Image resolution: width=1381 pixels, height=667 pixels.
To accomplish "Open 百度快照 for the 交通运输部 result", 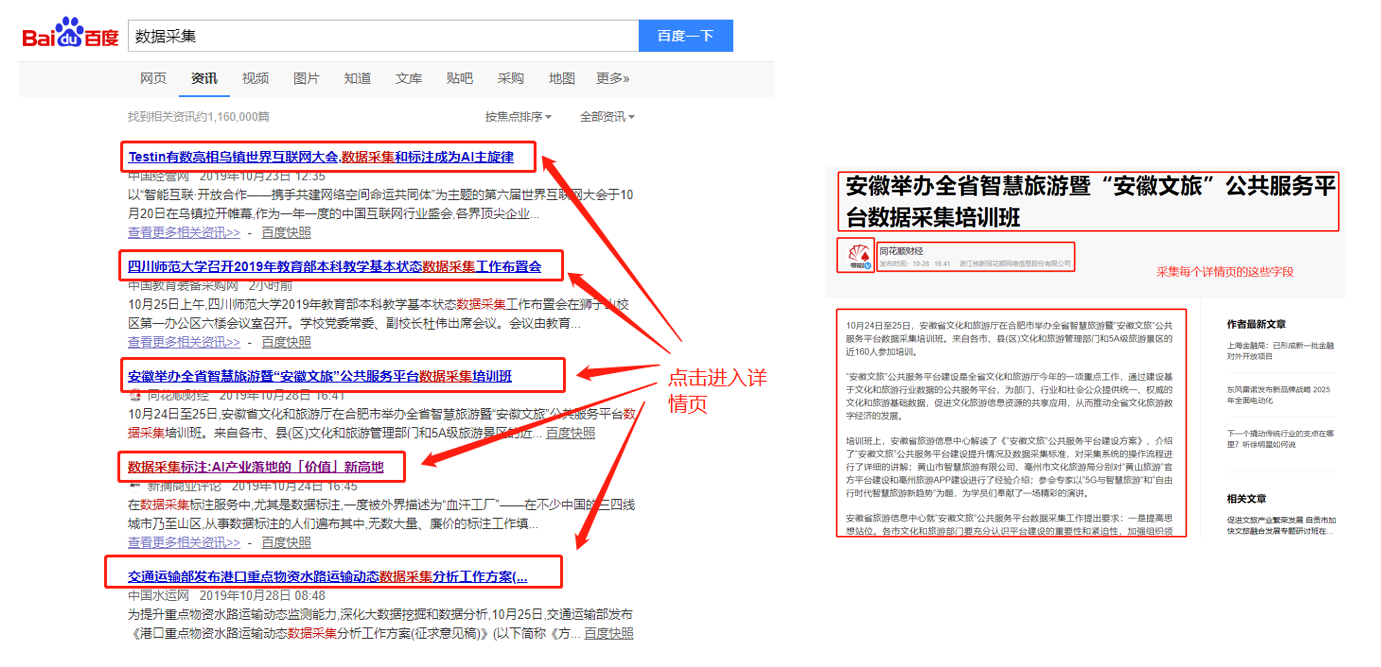I will tap(608, 633).
